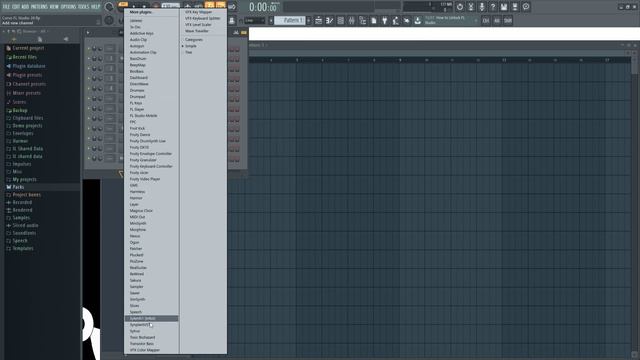Click the render export icon

[515, 7]
